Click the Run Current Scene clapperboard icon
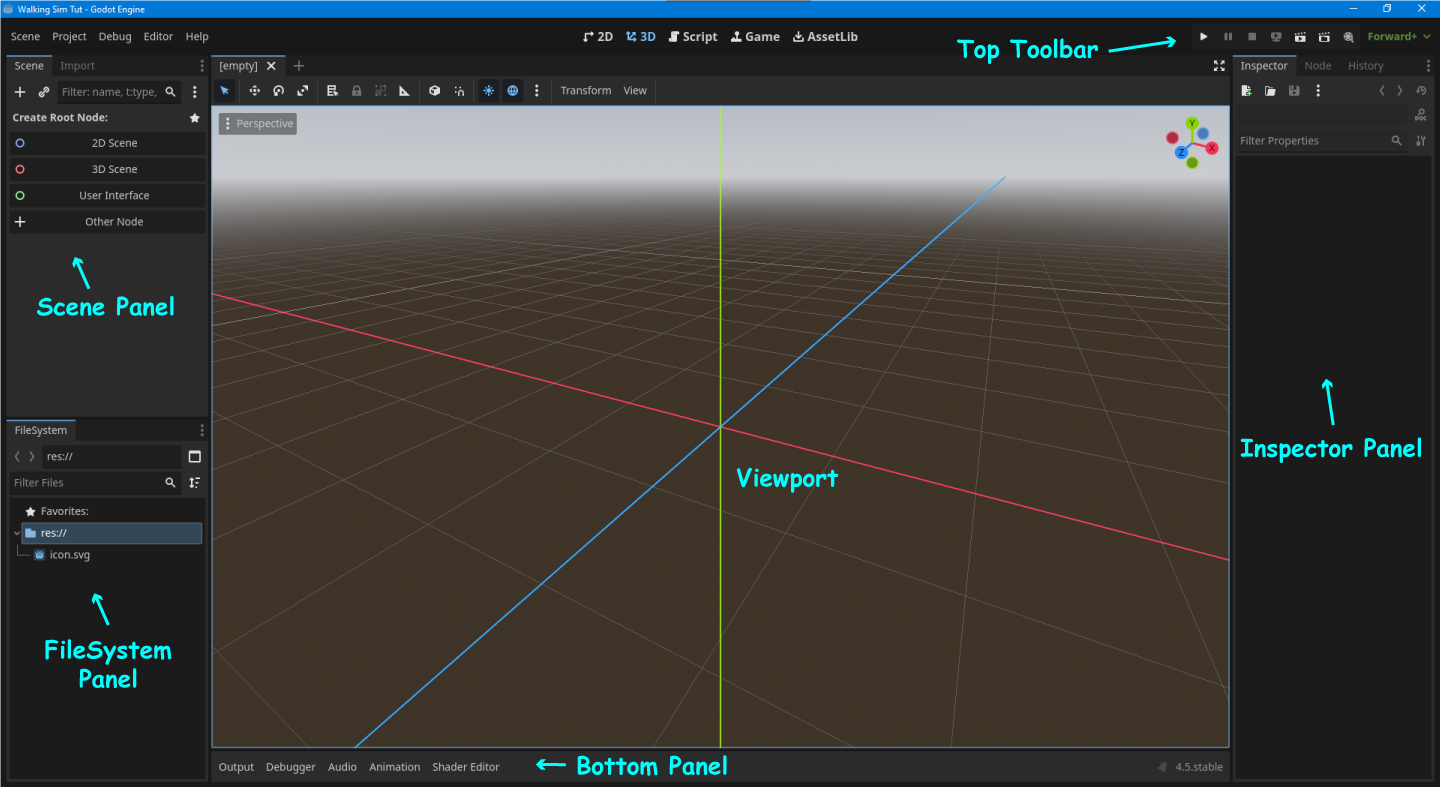Viewport: 1440px width, 787px height. click(1300, 37)
